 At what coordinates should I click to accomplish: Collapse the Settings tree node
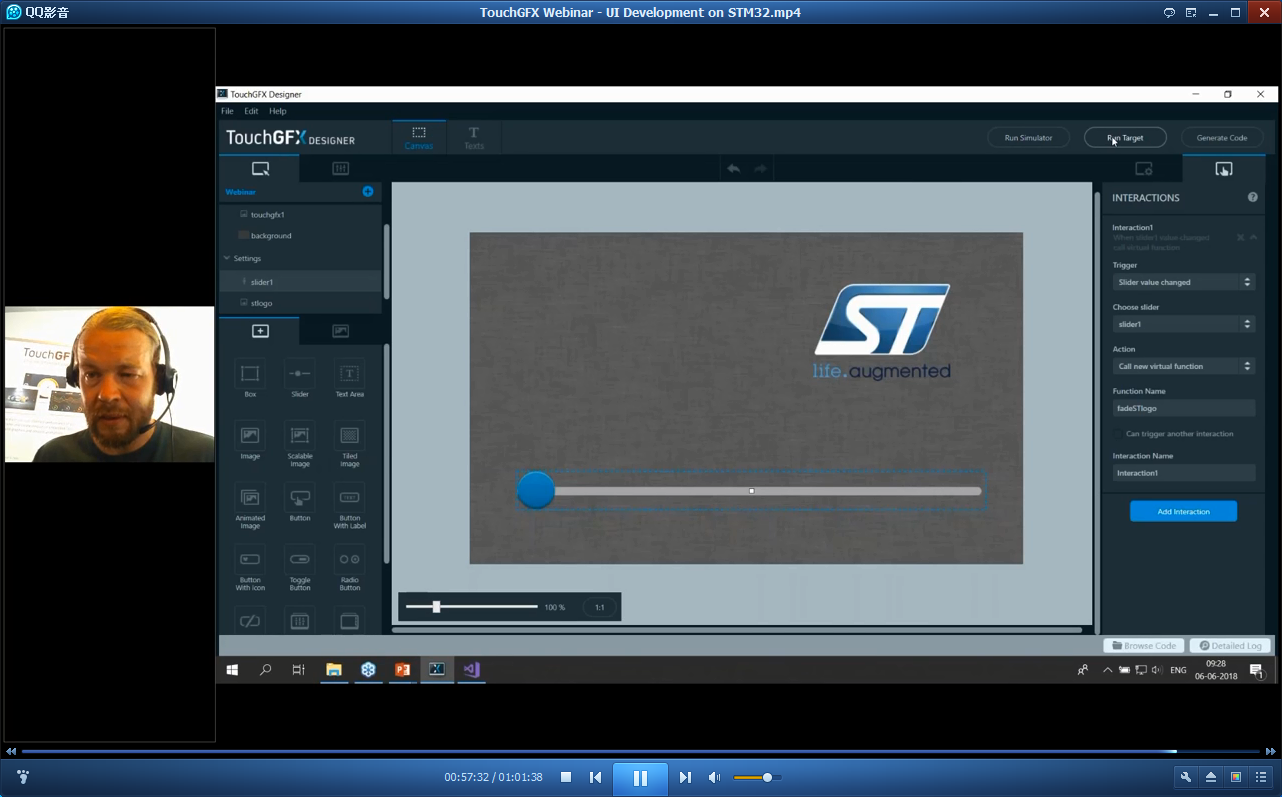coord(227,258)
